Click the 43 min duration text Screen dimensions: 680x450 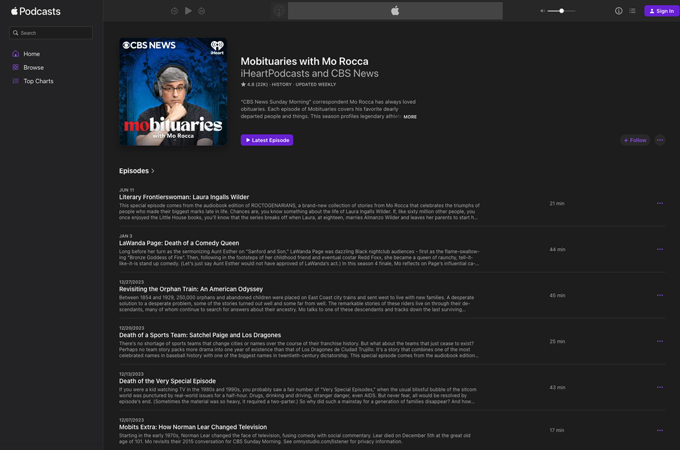(557, 387)
